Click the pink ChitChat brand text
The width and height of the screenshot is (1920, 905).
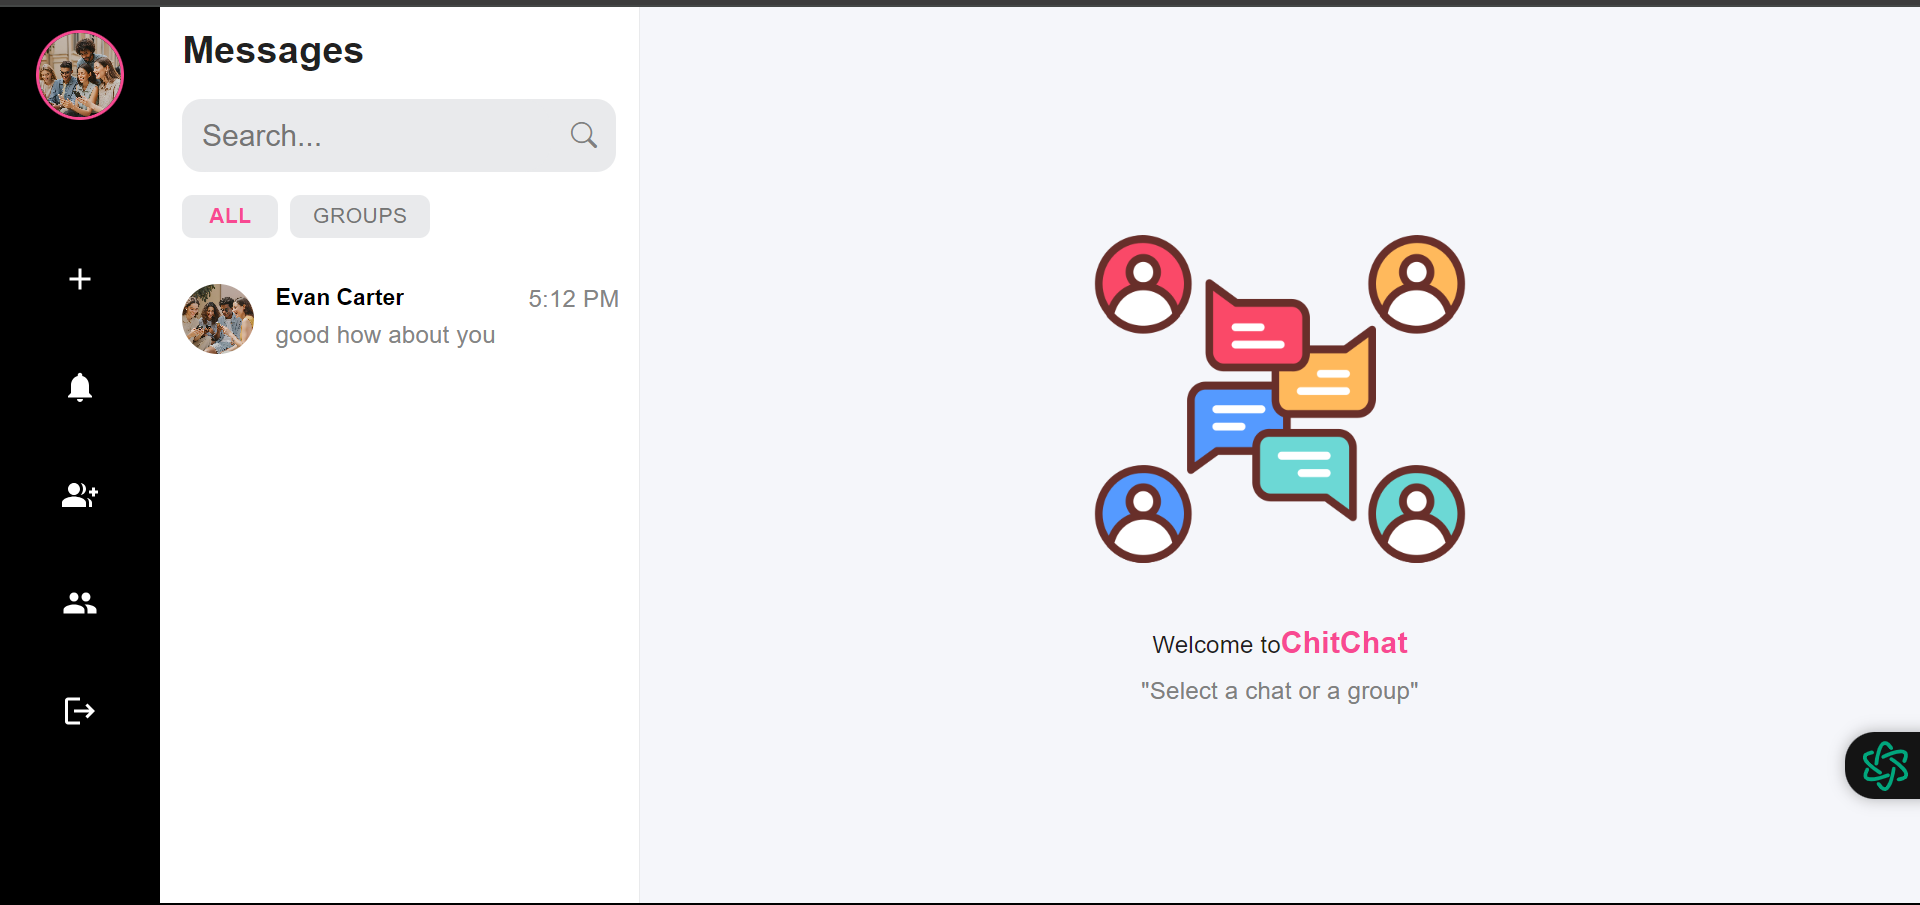(x=1344, y=643)
